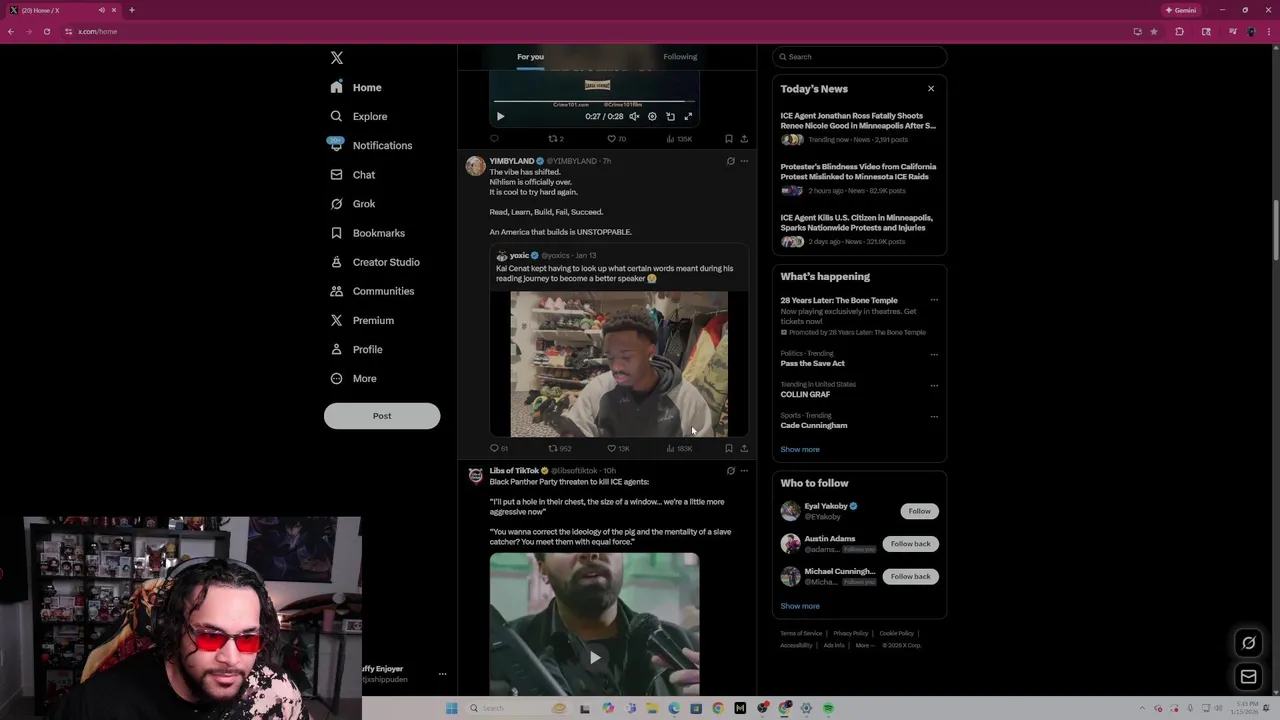Focus the X Search field
This screenshot has height=720, width=1280.
tap(859, 57)
